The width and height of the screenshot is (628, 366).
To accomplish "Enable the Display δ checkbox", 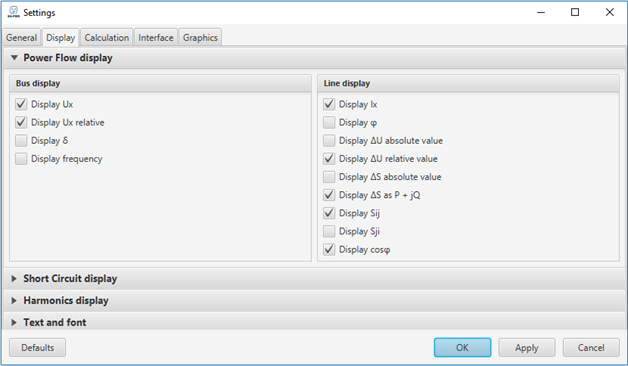I will pos(21,141).
